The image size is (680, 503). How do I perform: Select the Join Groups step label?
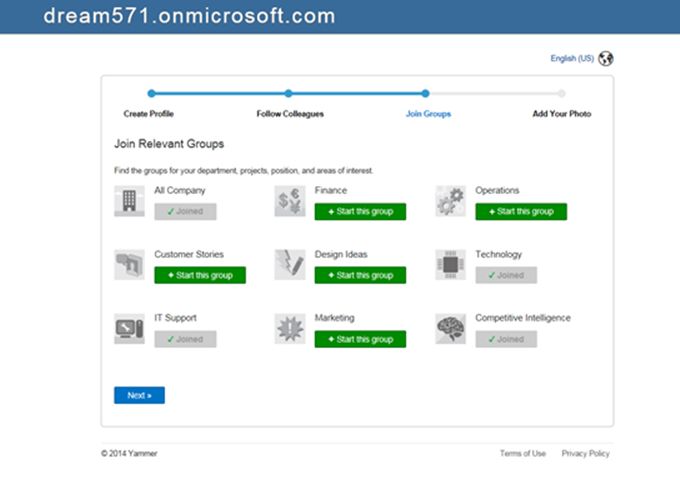[x=428, y=114]
